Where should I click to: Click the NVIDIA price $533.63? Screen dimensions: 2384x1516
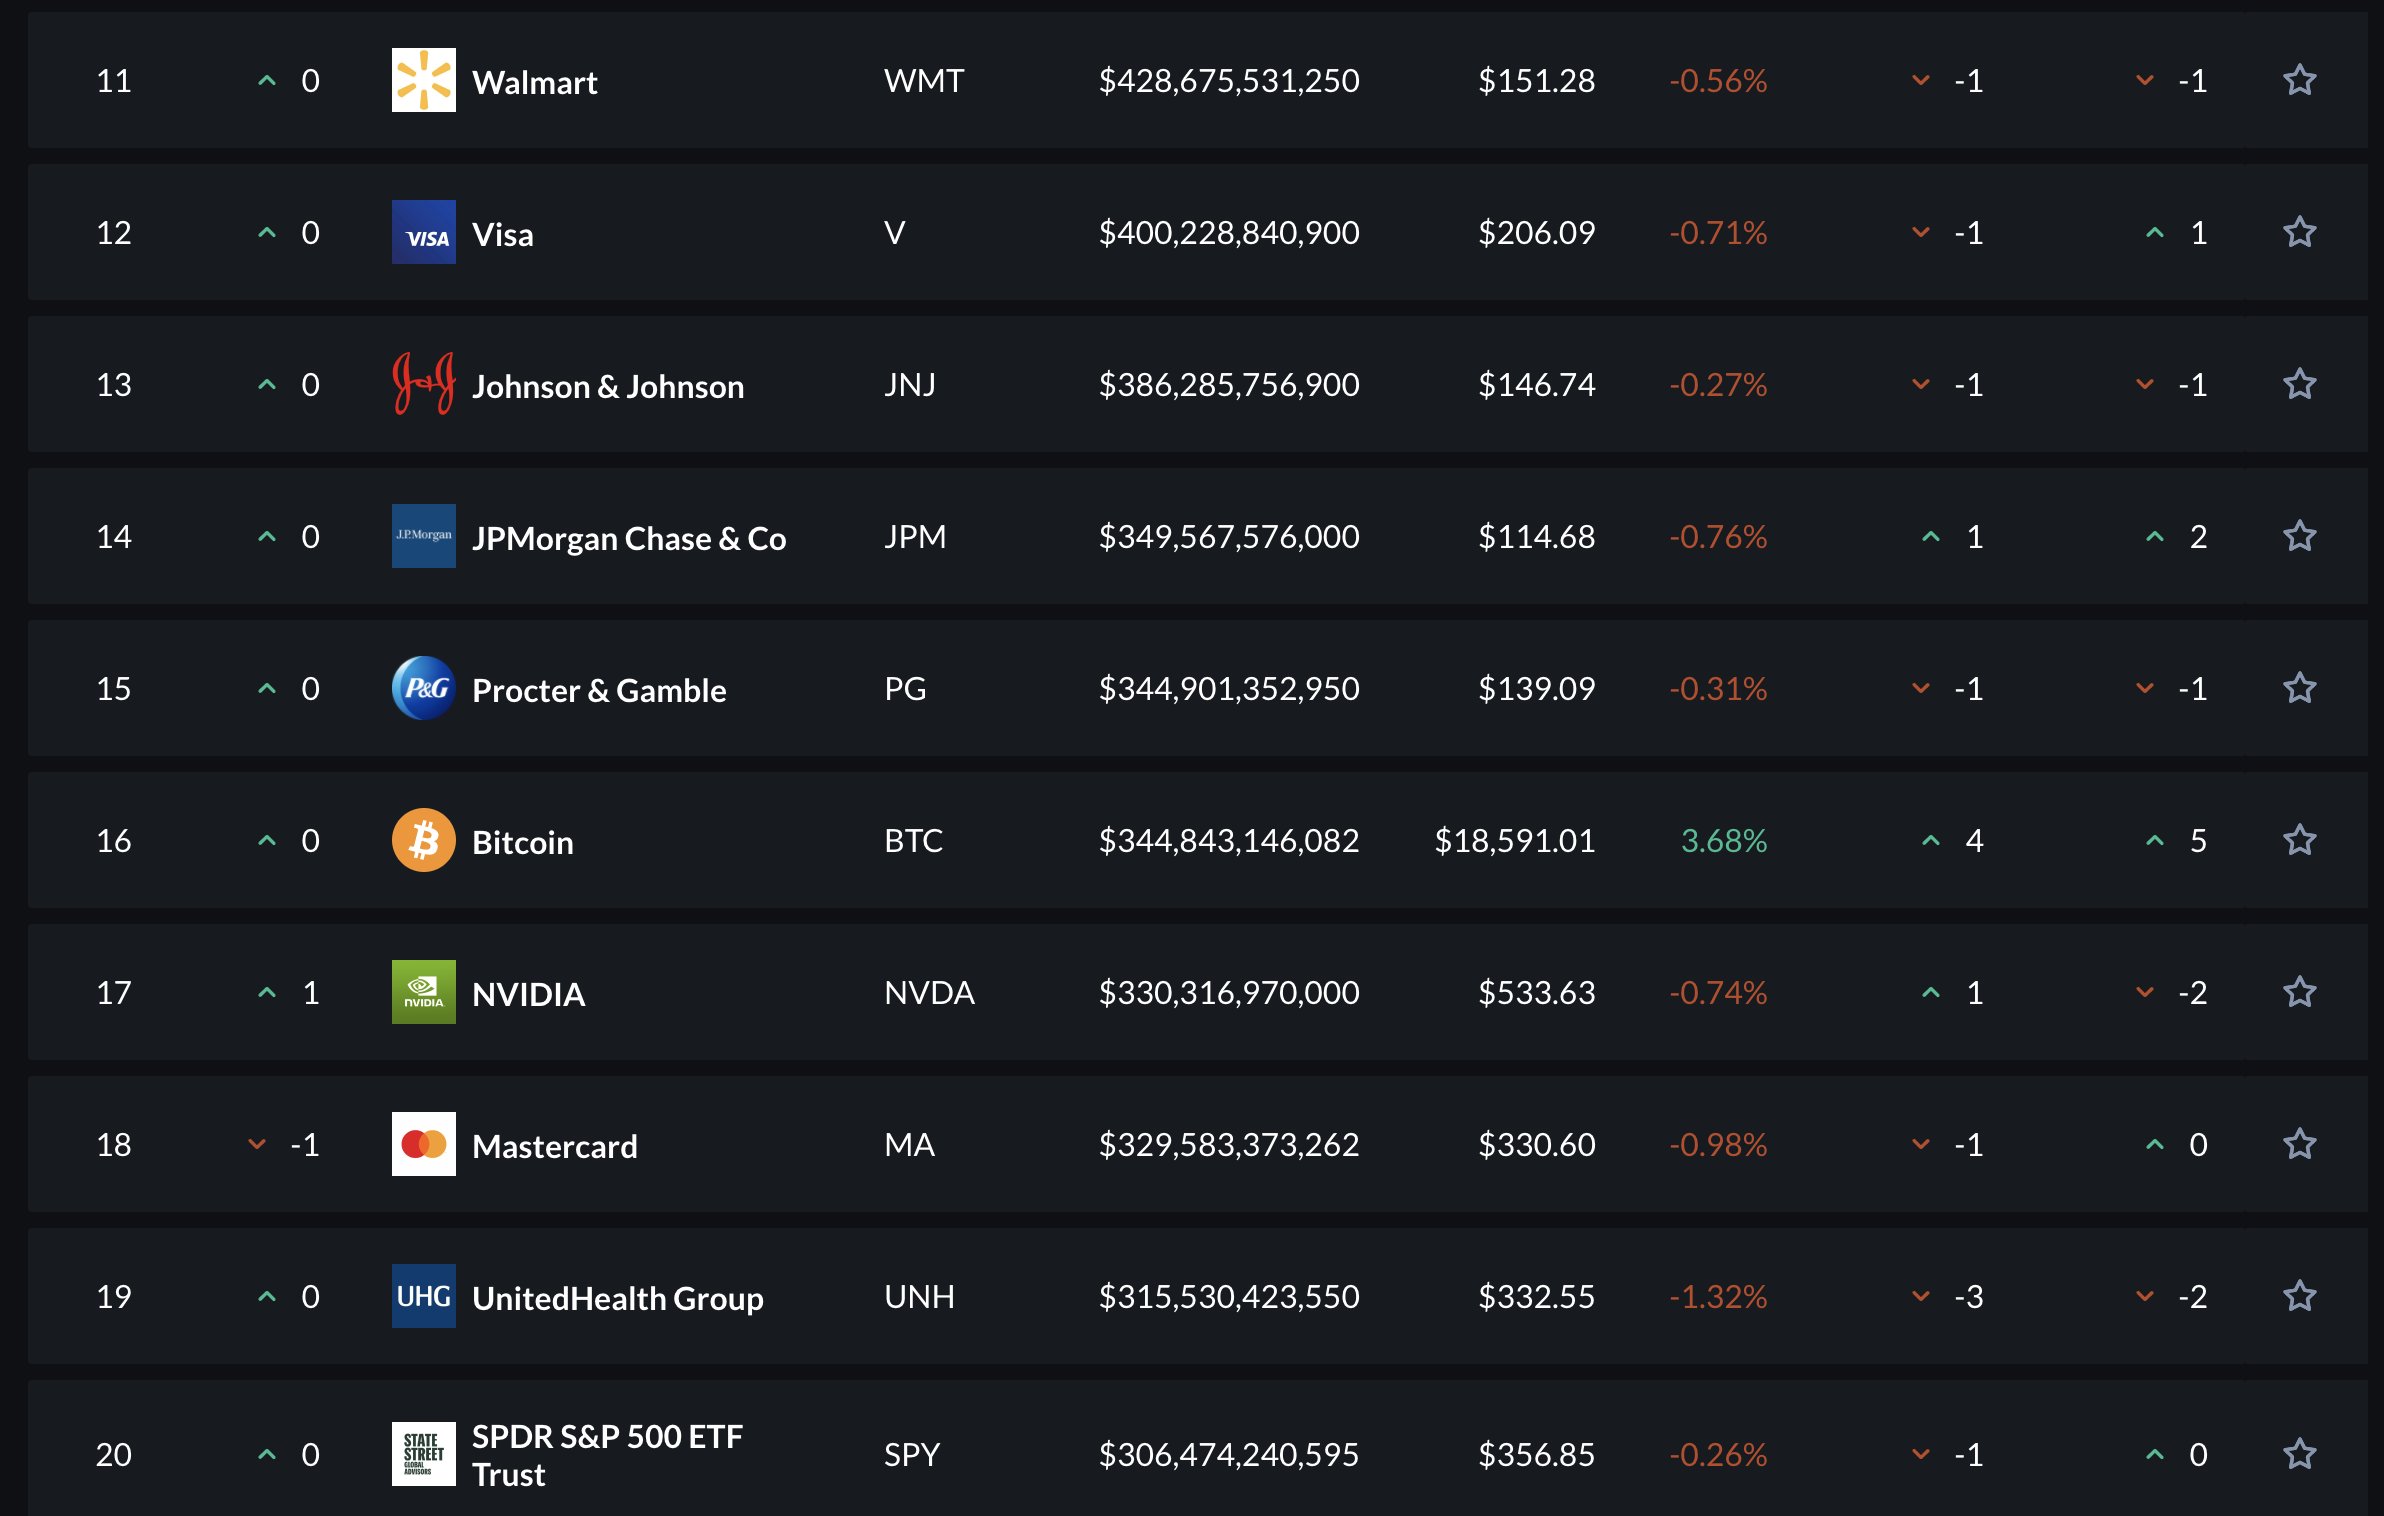pos(1537,992)
